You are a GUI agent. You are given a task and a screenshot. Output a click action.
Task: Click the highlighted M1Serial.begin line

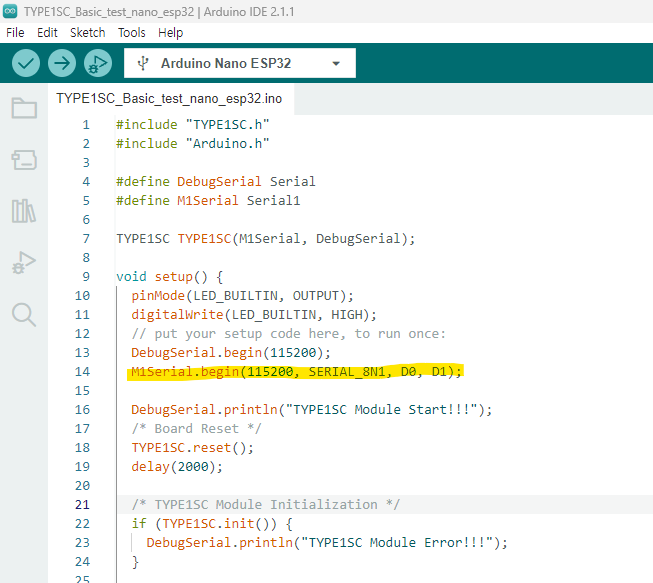(297, 371)
